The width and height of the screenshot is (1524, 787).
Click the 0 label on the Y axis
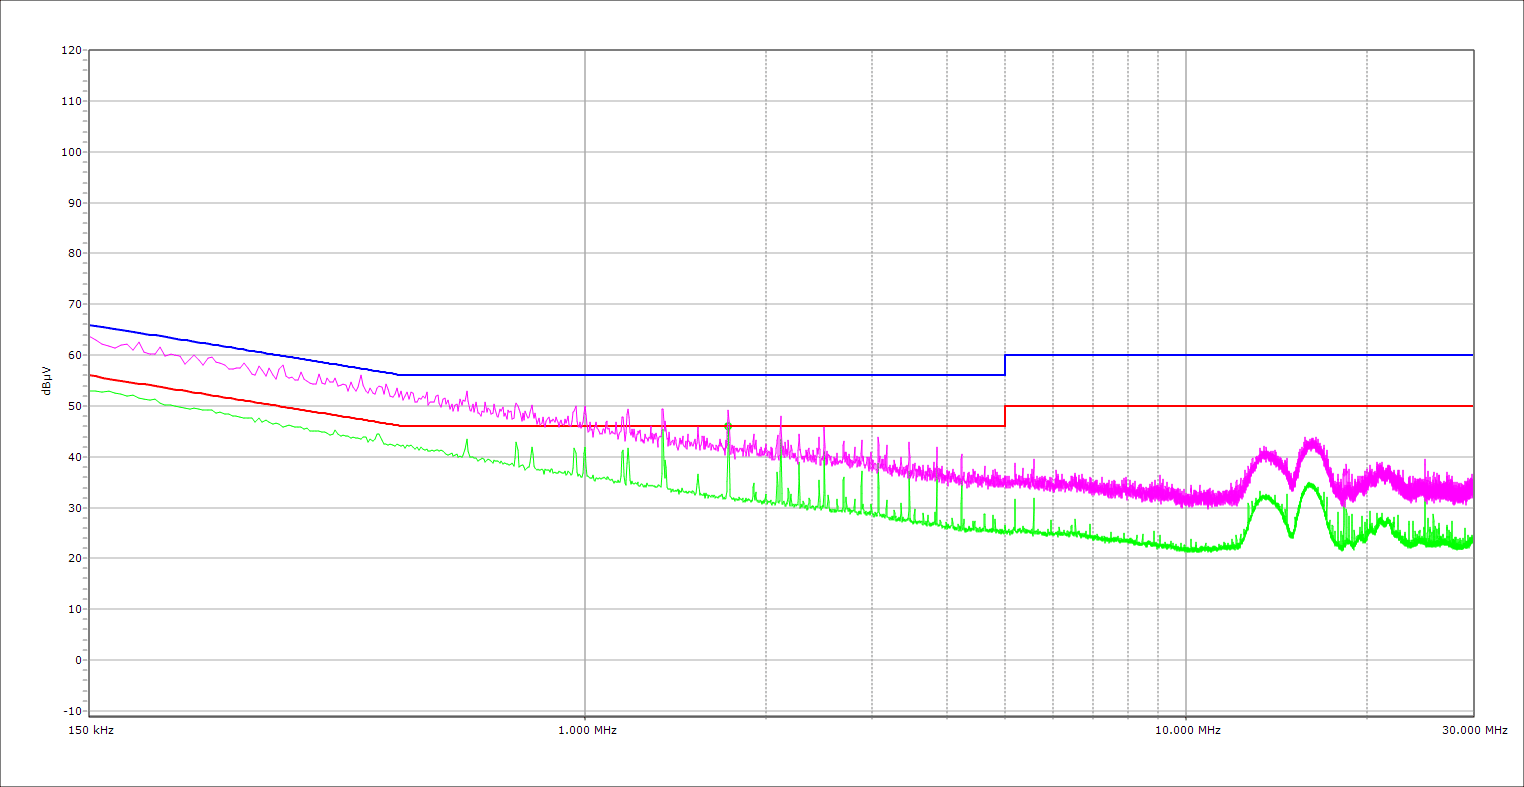click(x=77, y=660)
